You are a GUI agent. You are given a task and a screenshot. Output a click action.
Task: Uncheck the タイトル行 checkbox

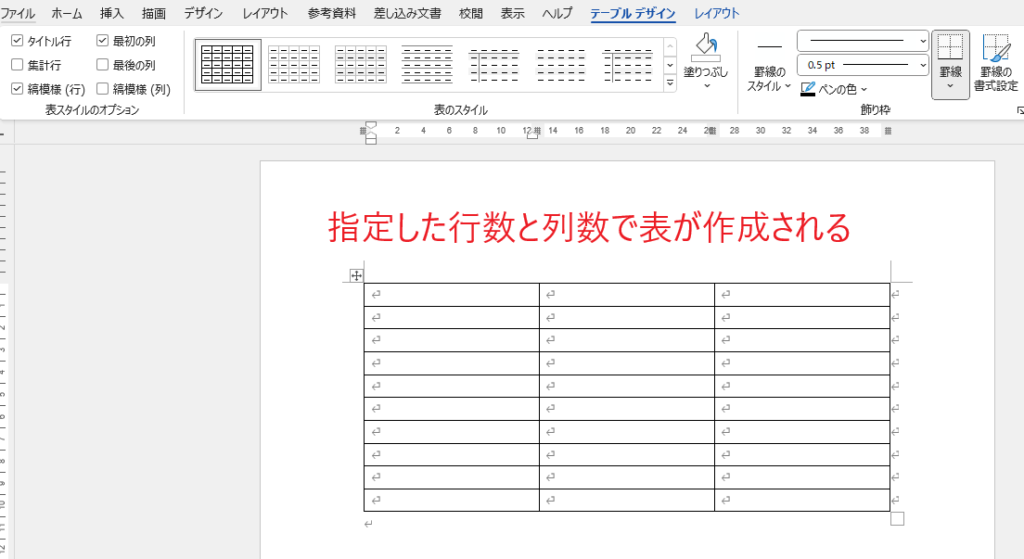pyautogui.click(x=18, y=40)
